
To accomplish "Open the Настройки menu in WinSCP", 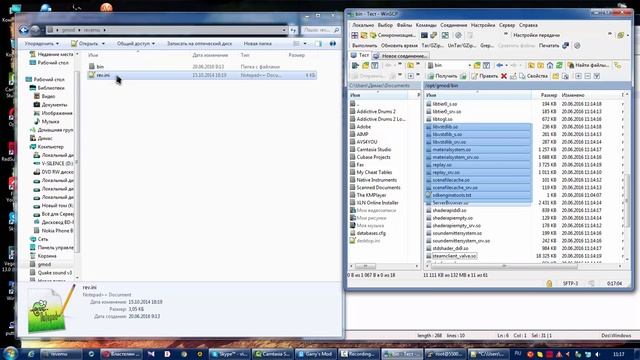I will tap(483, 25).
